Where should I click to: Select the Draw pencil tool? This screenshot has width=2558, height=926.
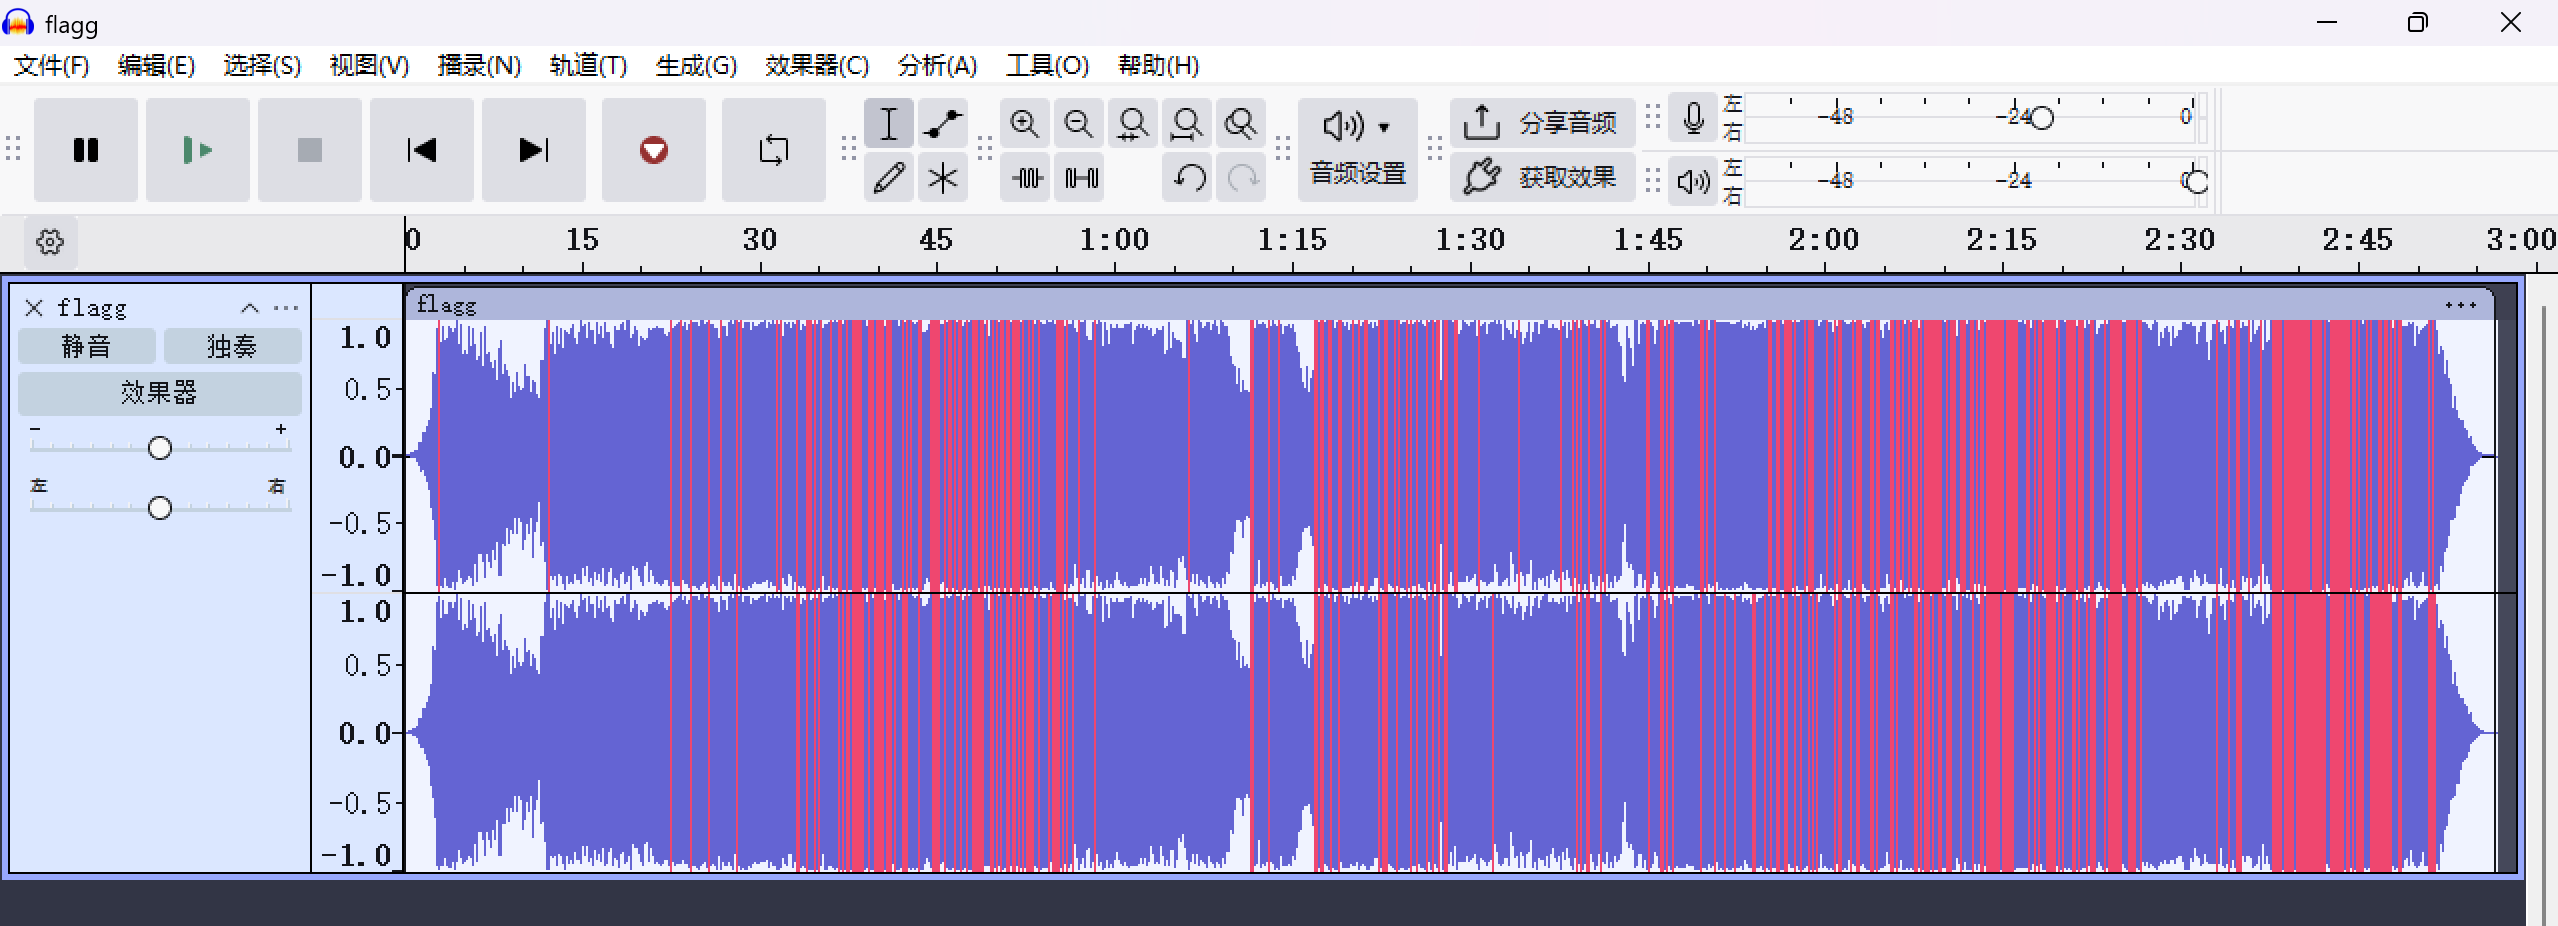(889, 178)
